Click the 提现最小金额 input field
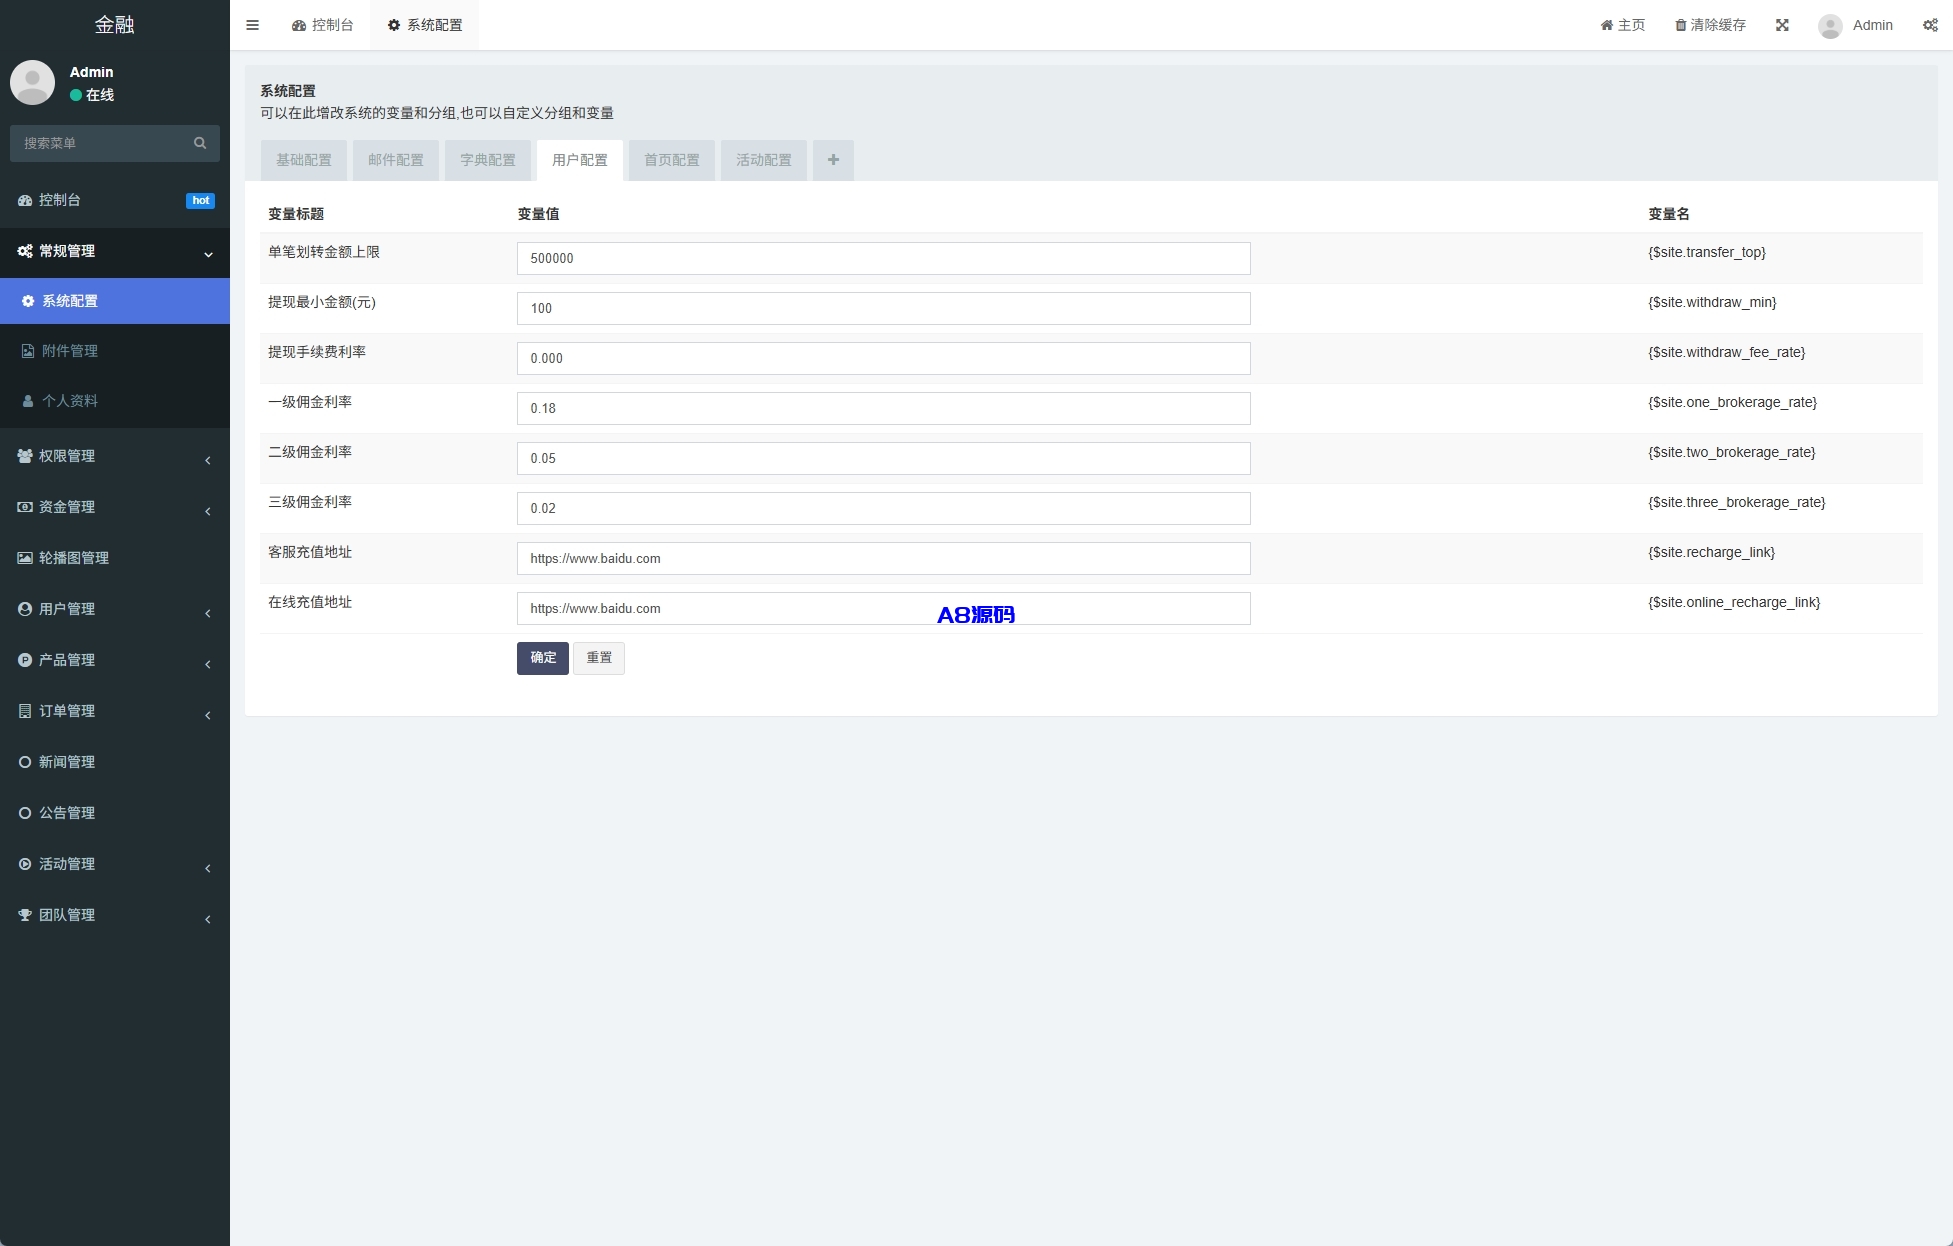1953x1246 pixels. [x=884, y=308]
